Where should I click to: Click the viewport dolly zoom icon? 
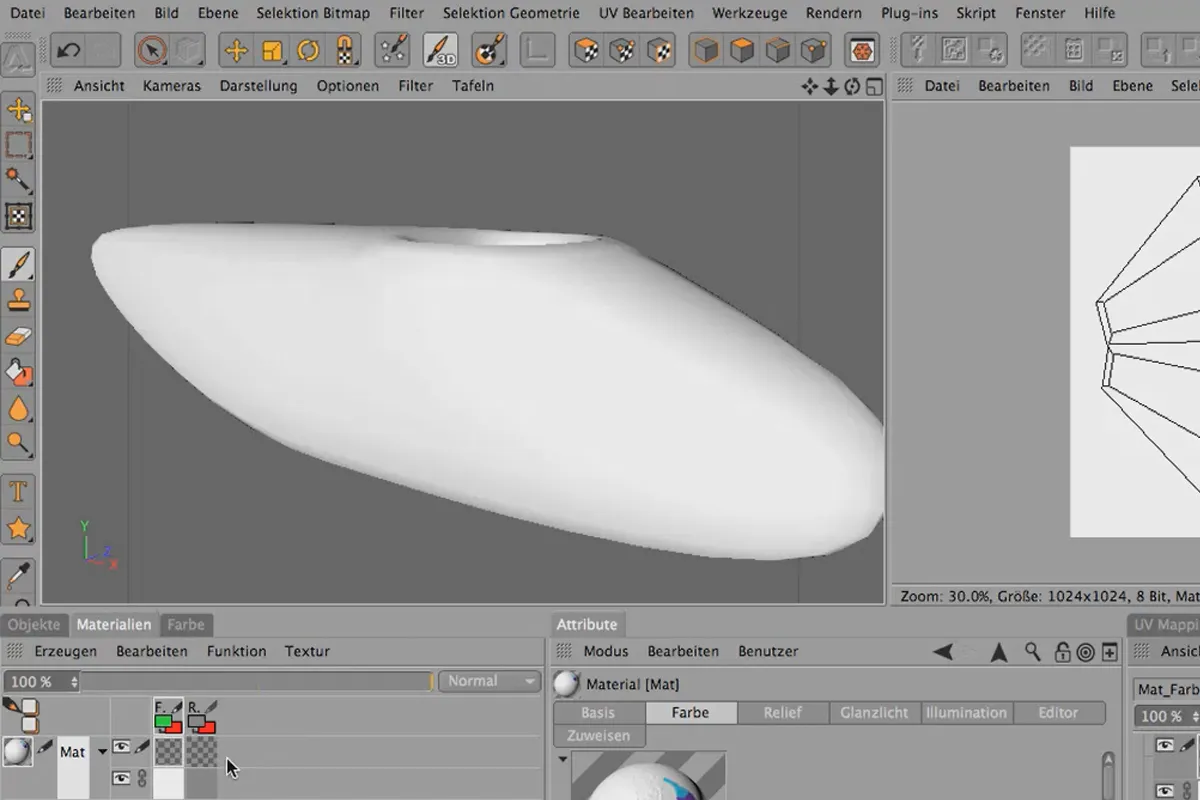pyautogui.click(x=831, y=86)
